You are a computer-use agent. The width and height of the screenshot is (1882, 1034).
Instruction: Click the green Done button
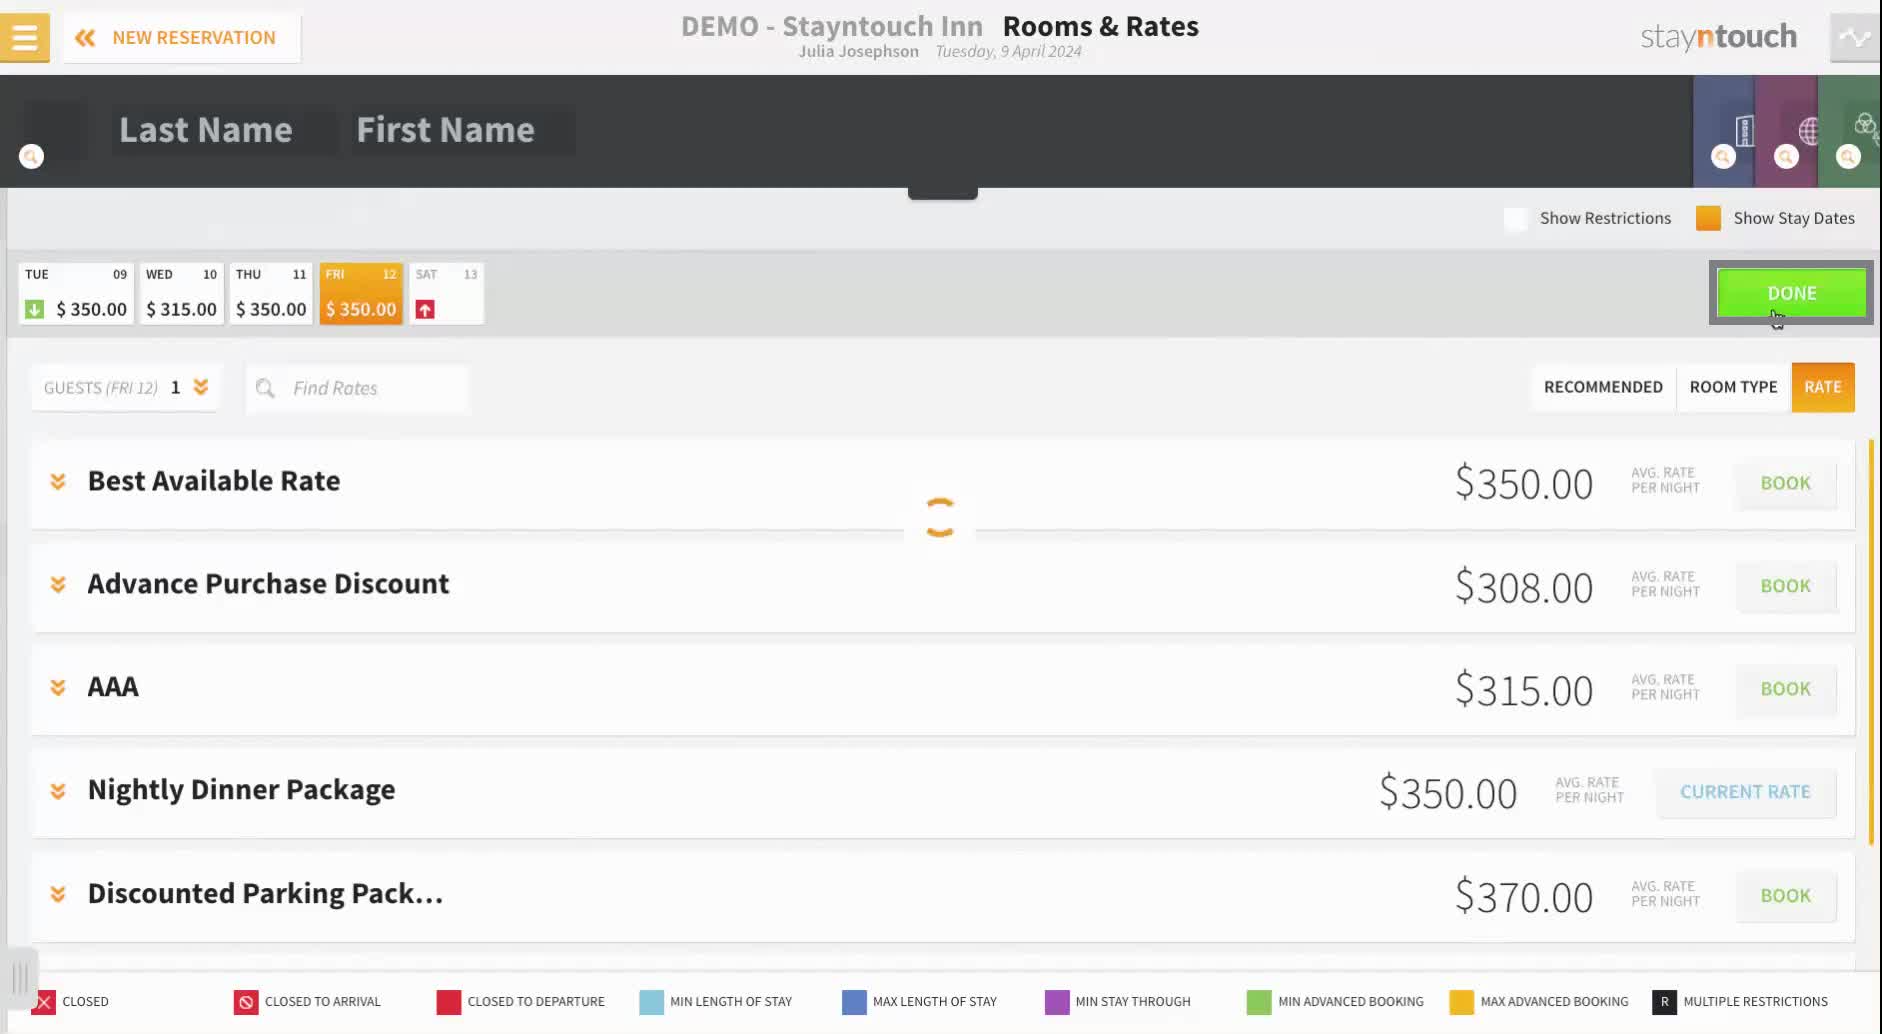pyautogui.click(x=1791, y=293)
